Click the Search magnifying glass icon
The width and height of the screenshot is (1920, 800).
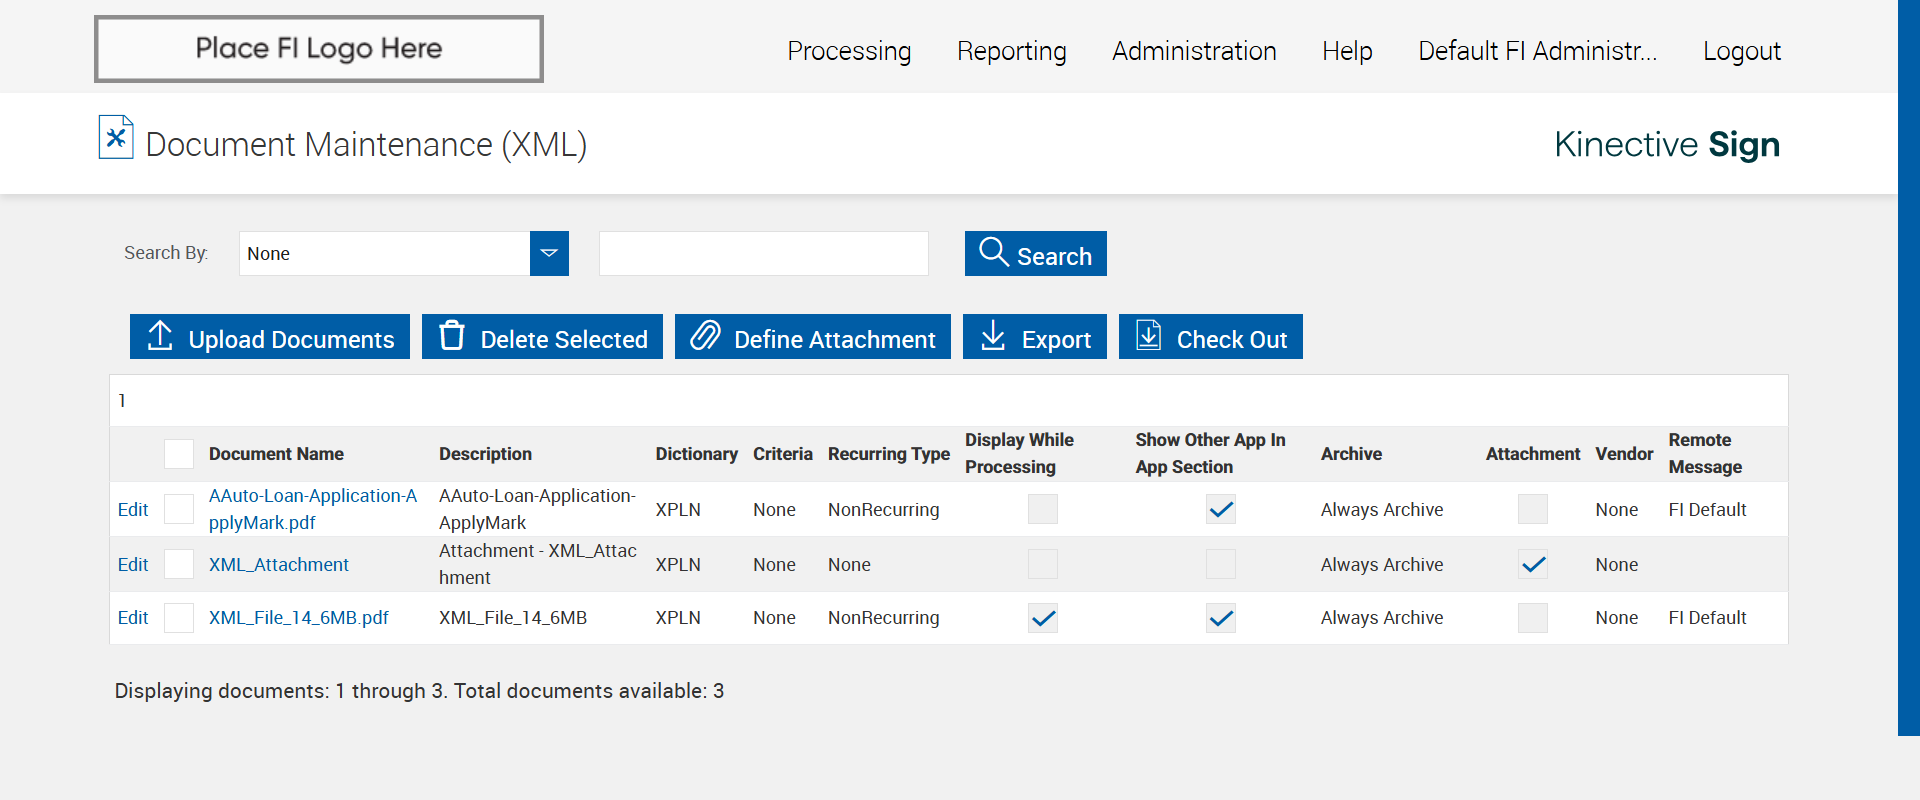tap(993, 252)
